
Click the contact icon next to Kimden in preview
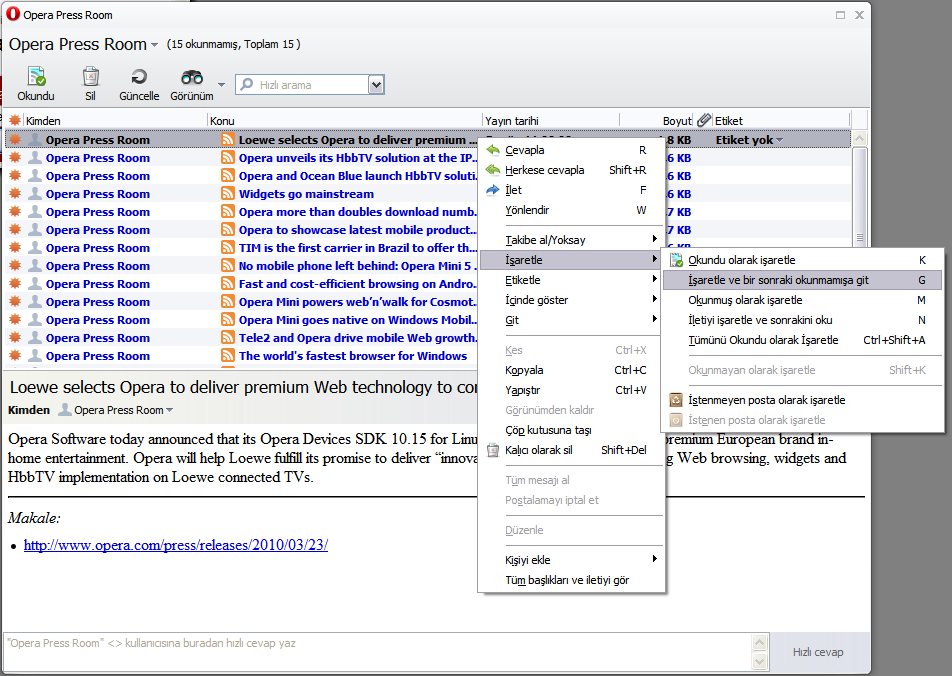click(64, 410)
